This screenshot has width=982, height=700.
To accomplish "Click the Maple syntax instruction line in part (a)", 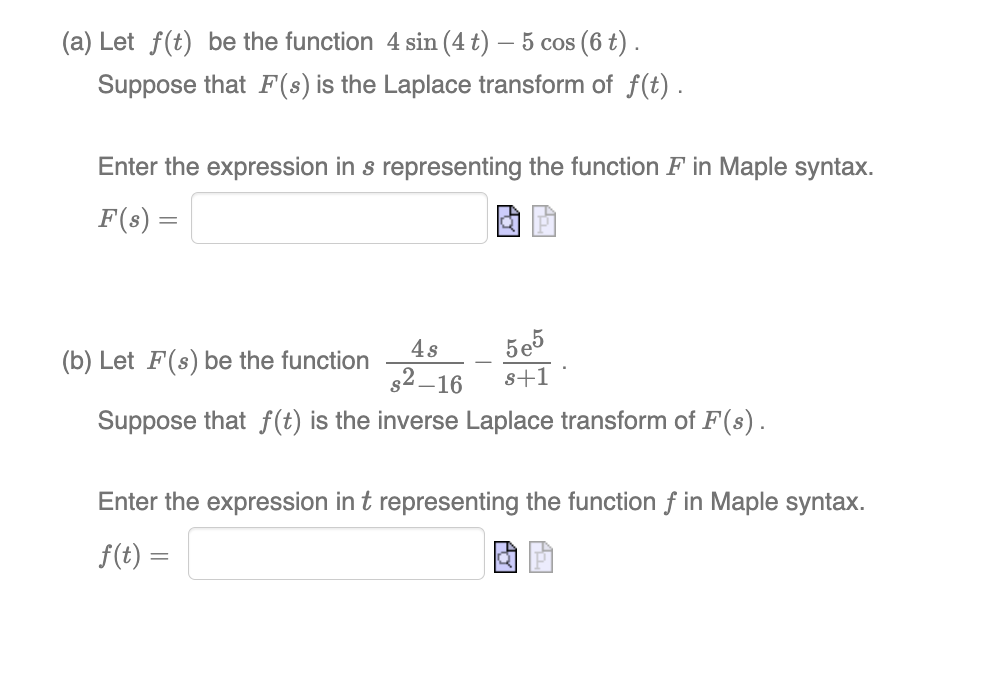I will coord(485,166).
